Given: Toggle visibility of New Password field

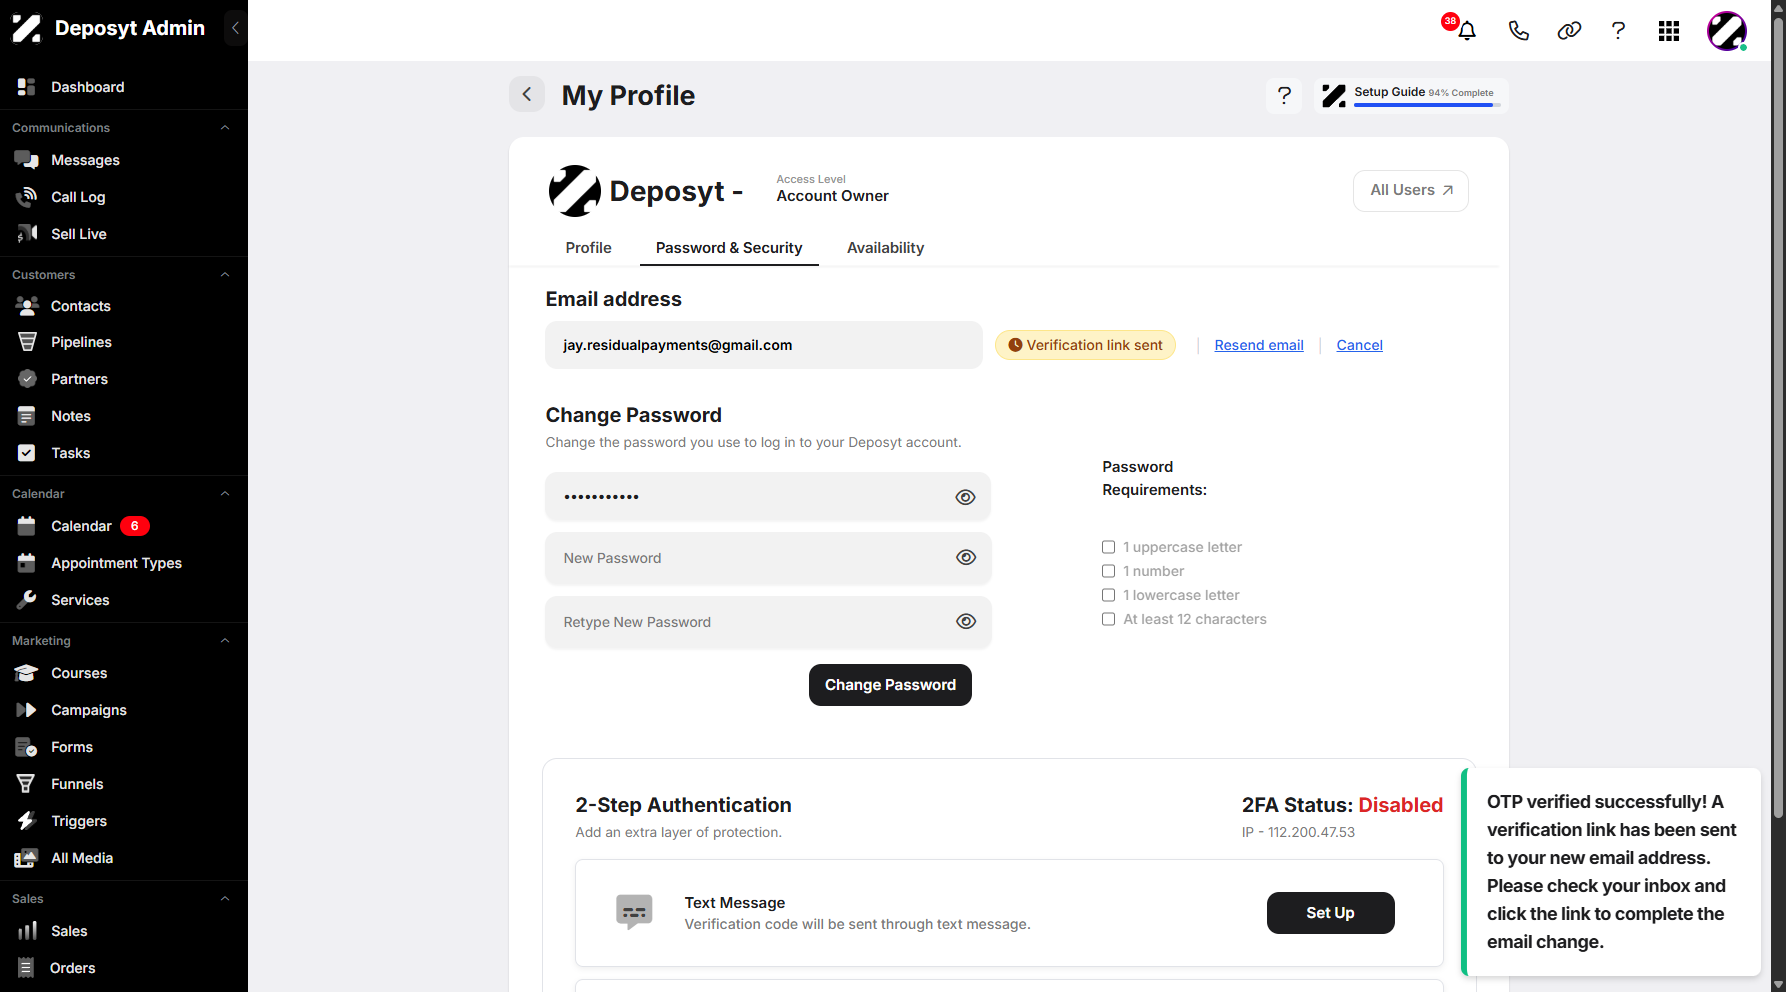Looking at the screenshot, I should click(965, 558).
